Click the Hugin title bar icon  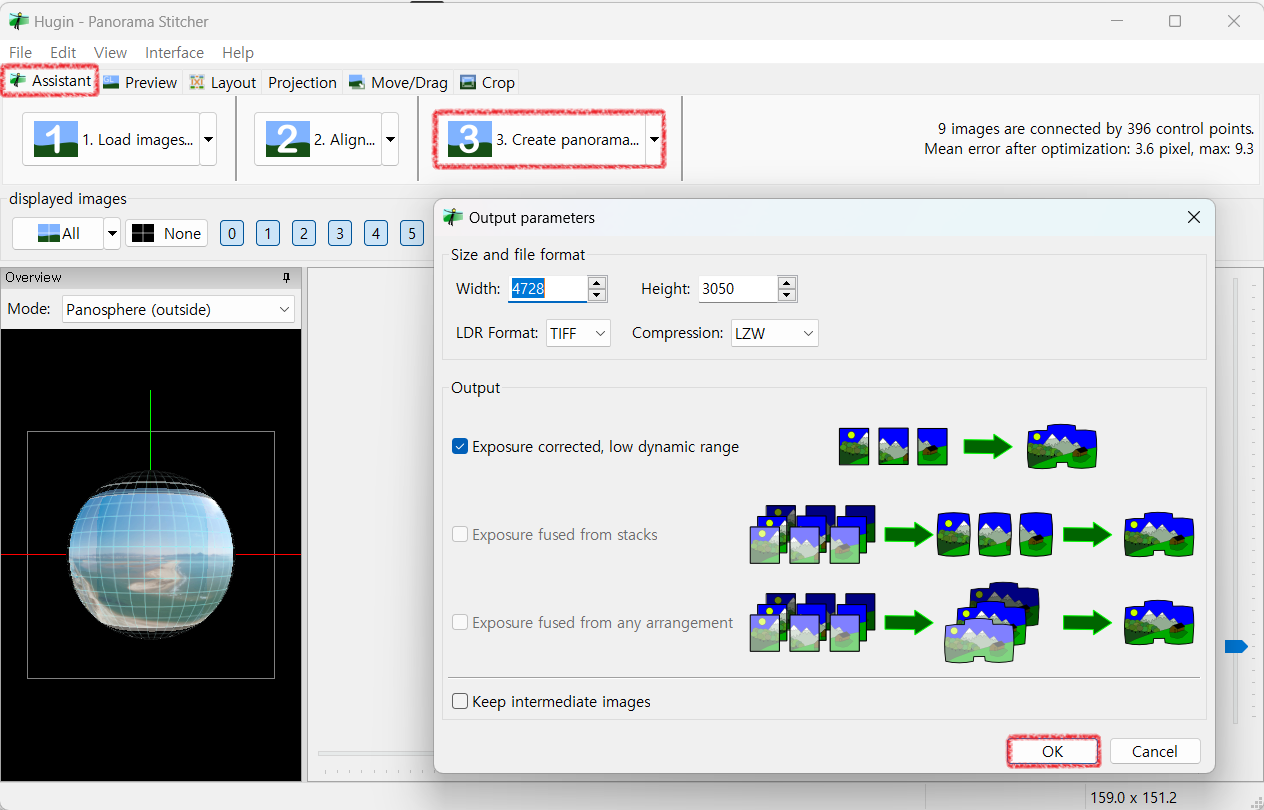click(18, 21)
